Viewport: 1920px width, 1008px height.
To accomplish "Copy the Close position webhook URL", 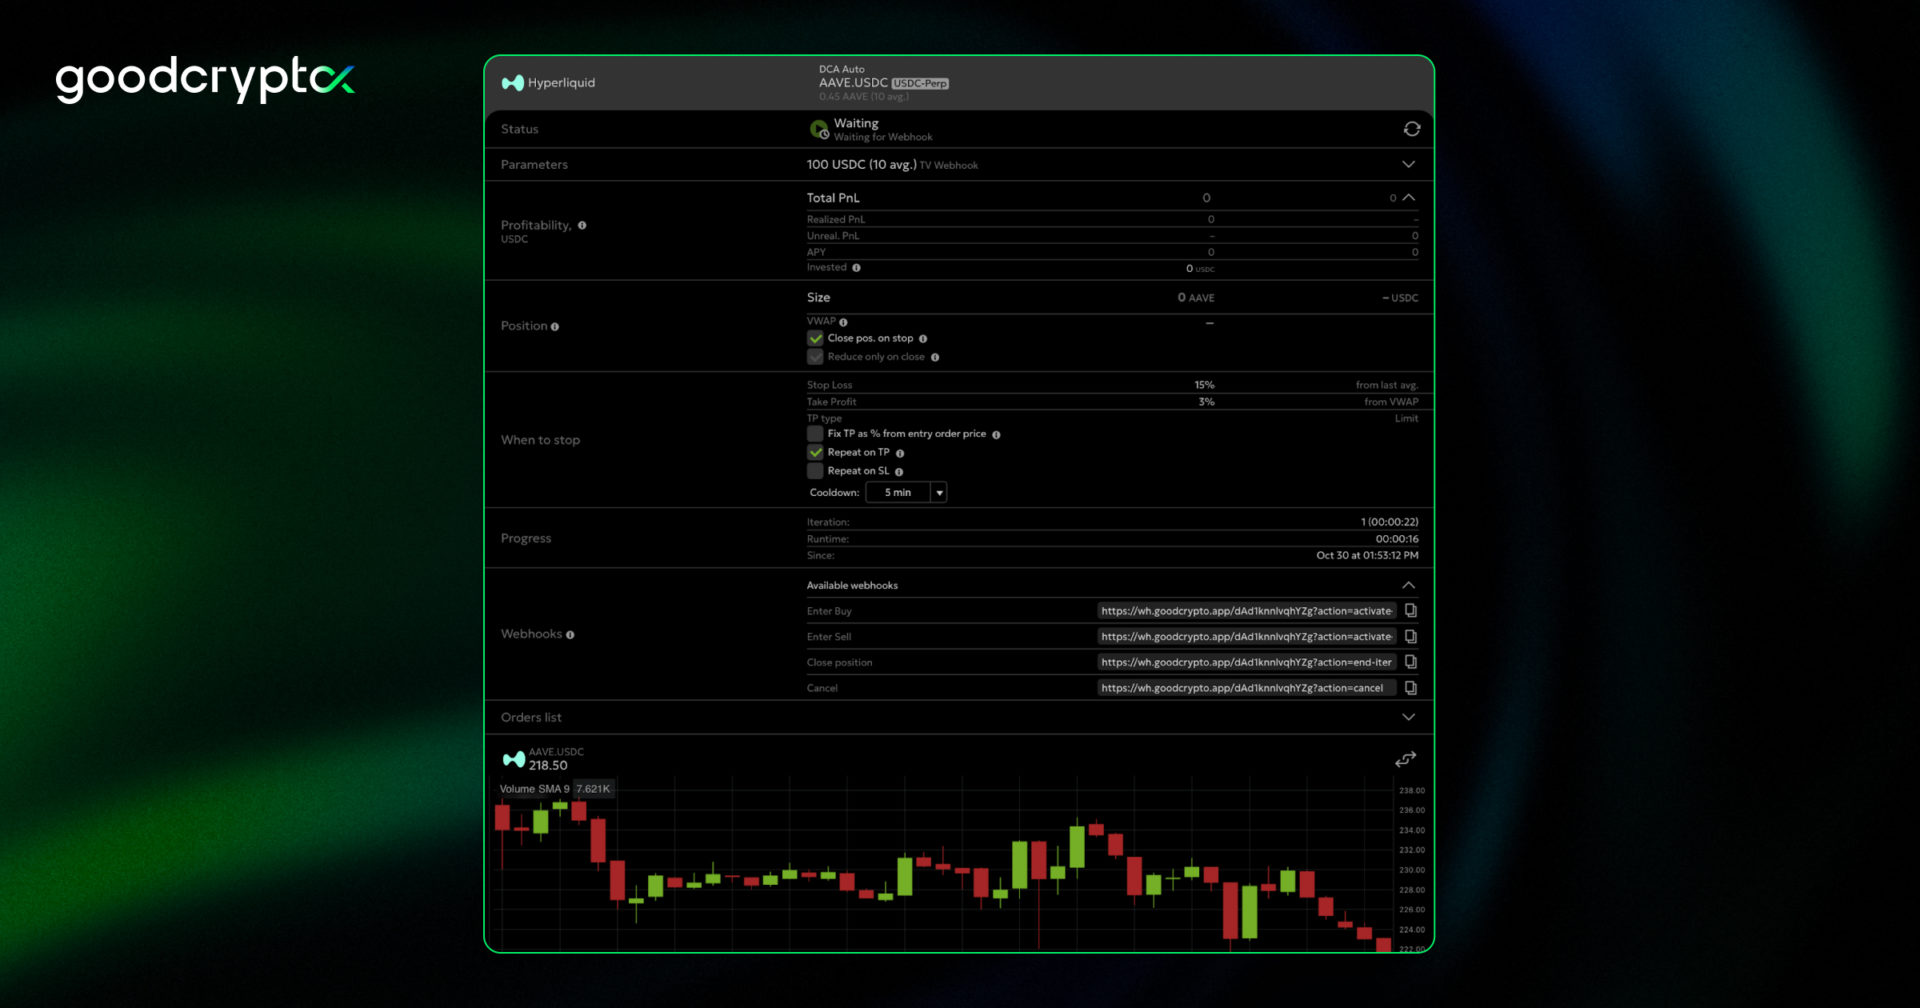I will tap(1410, 661).
